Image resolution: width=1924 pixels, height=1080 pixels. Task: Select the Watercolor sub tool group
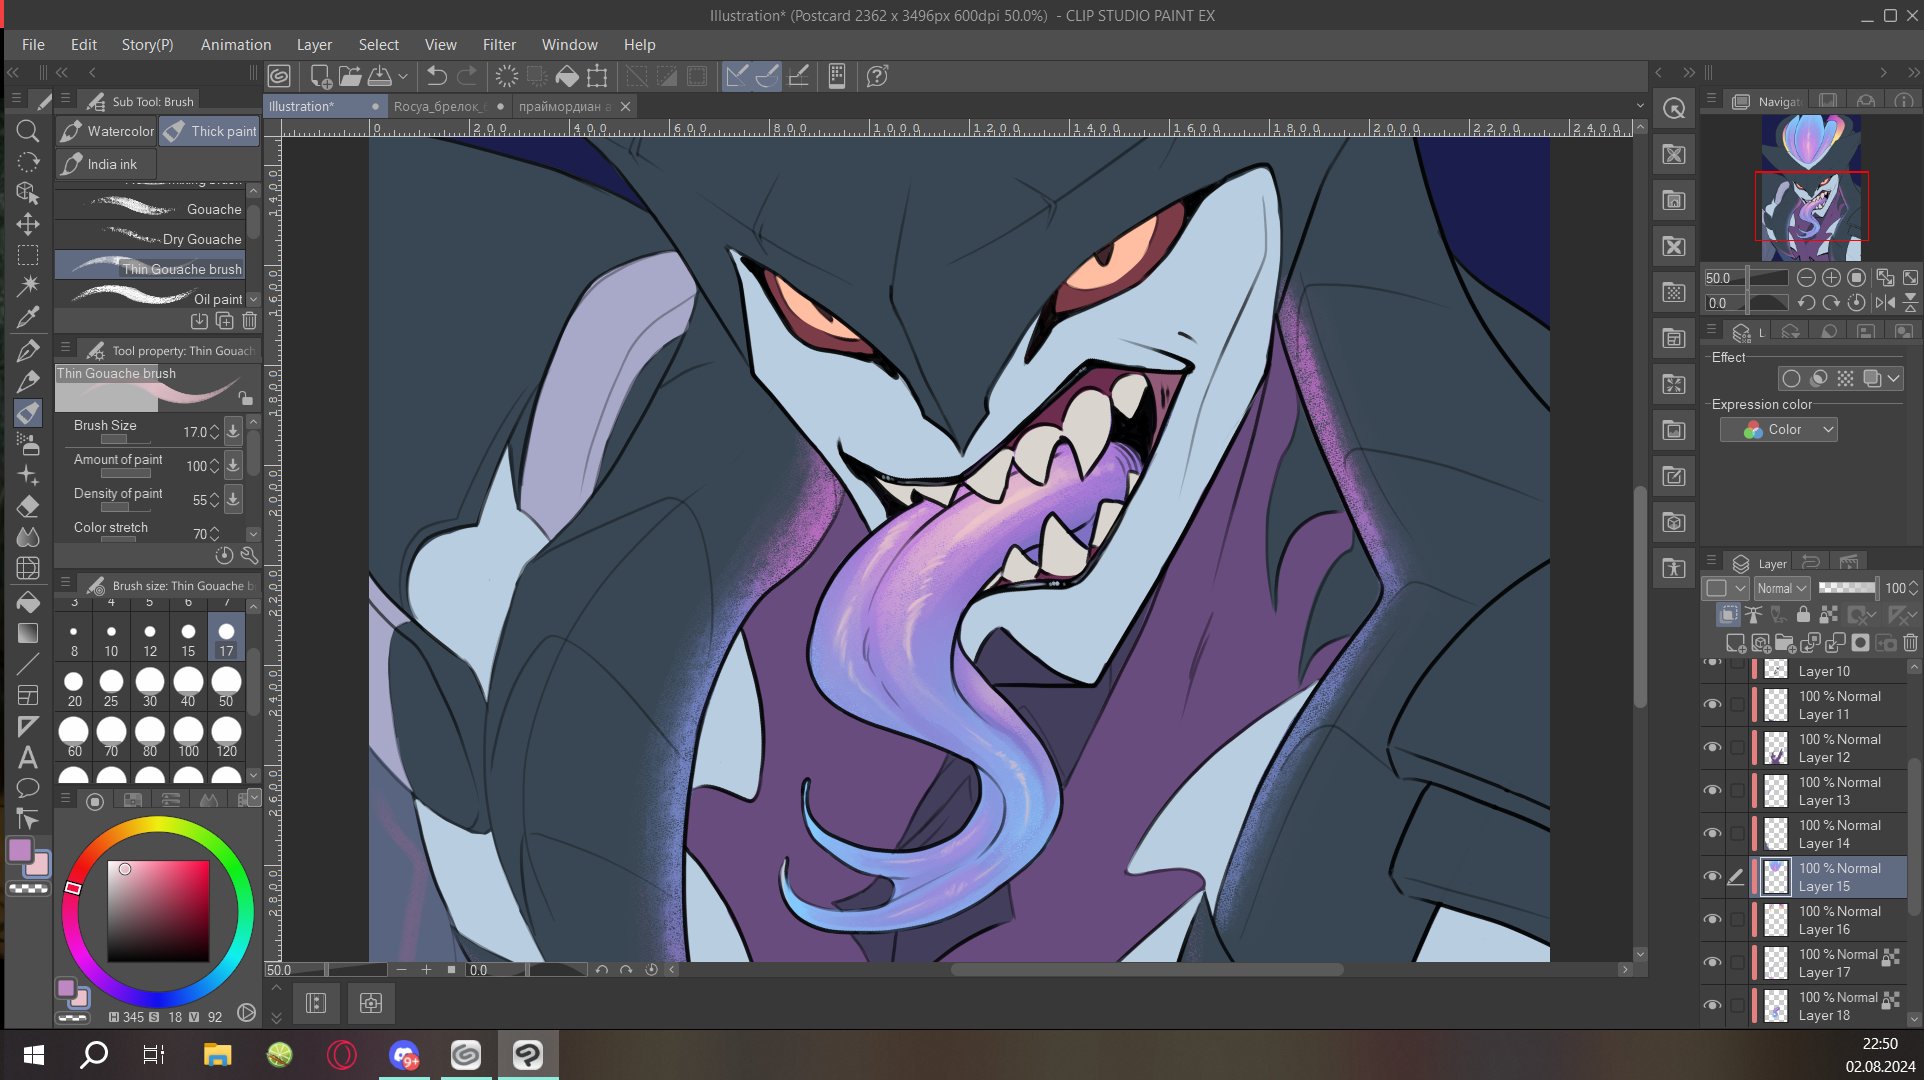pos(107,131)
